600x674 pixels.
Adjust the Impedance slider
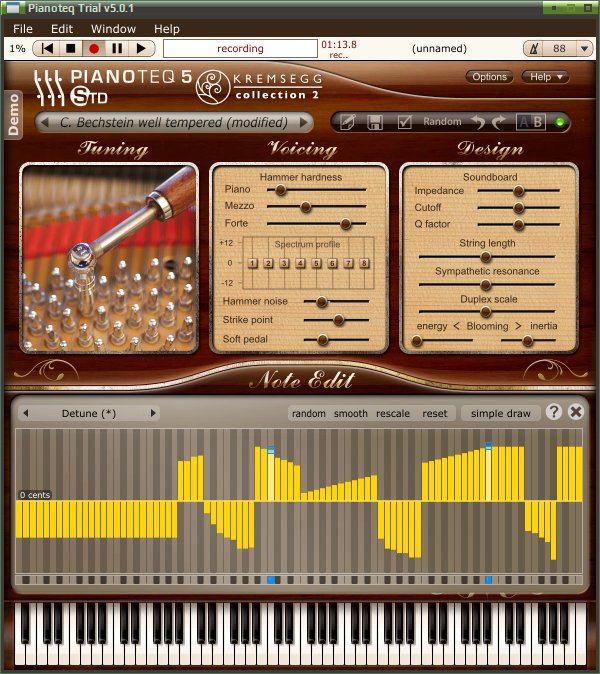tap(519, 191)
